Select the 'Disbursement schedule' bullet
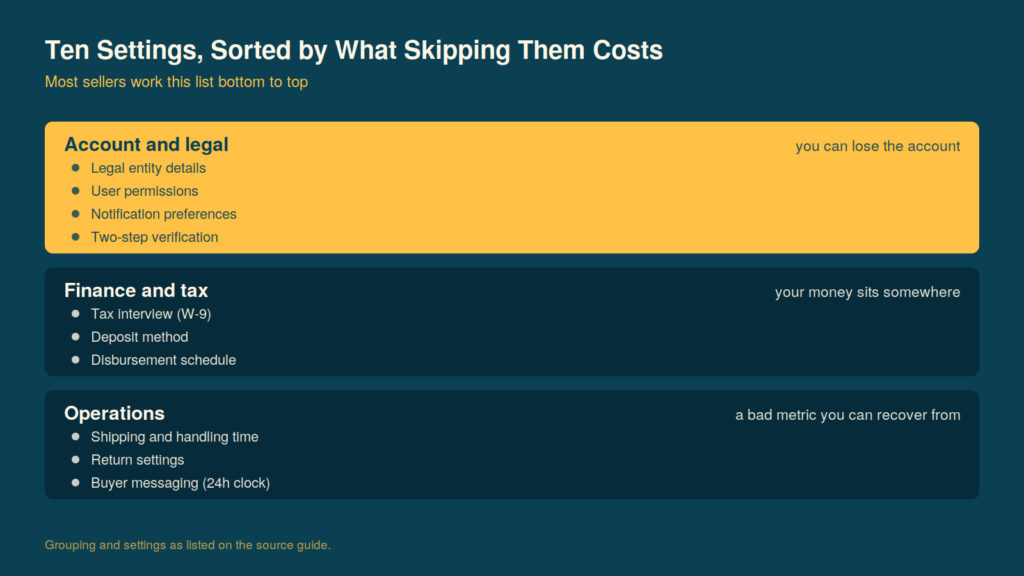 163,360
